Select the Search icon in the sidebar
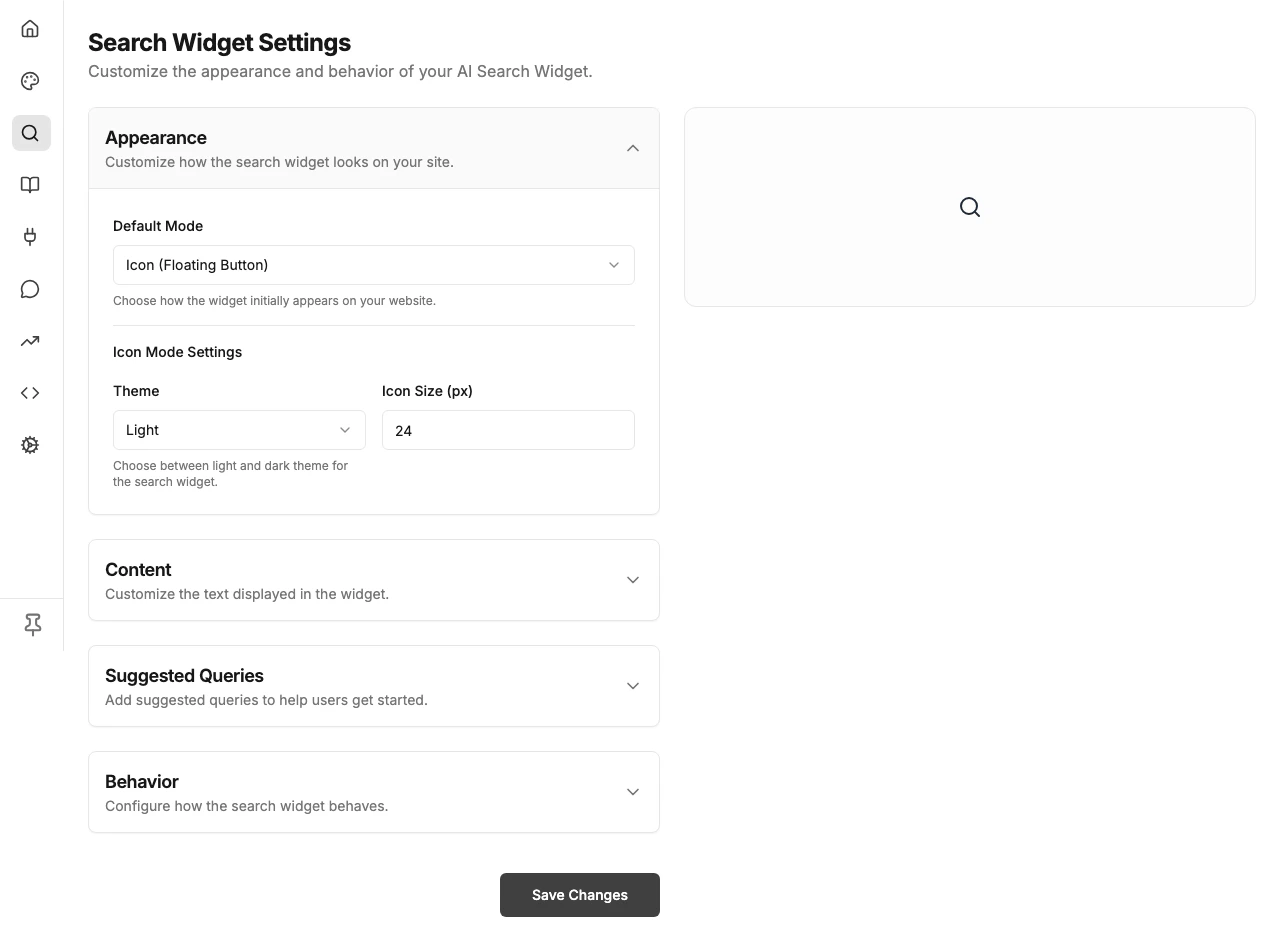This screenshot has width=1280, height=941. pyautogui.click(x=30, y=132)
